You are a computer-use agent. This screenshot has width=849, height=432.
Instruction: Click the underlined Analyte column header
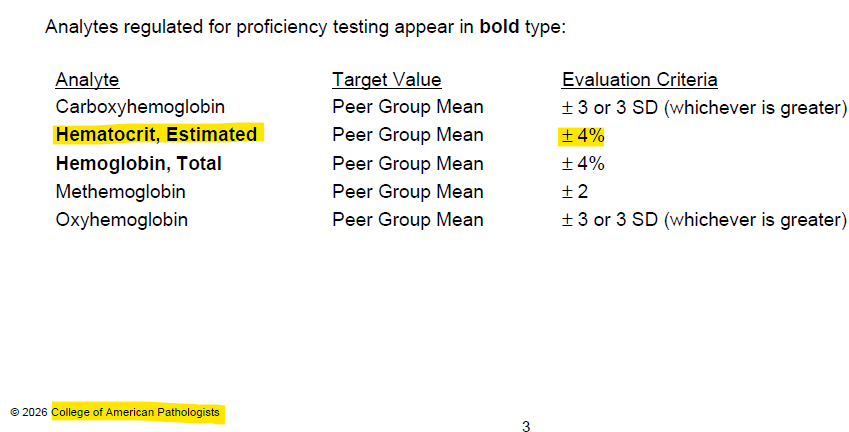tap(87, 80)
